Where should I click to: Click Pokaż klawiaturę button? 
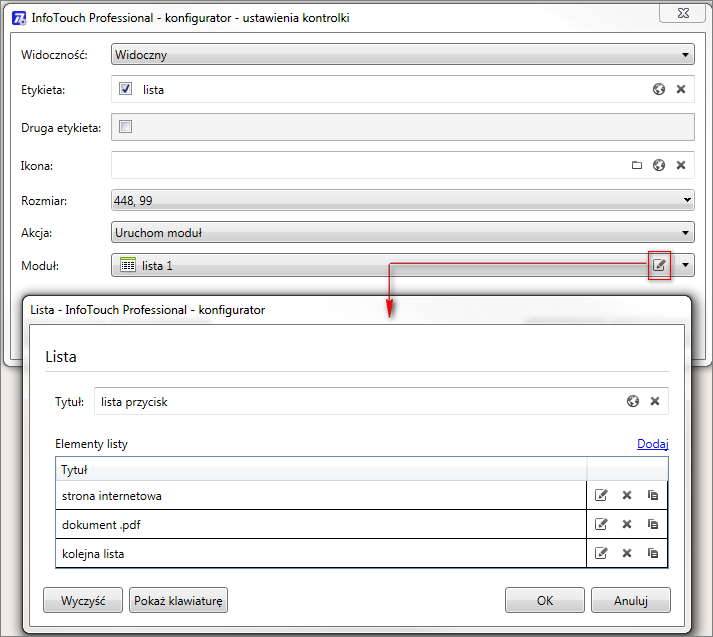[x=178, y=600]
